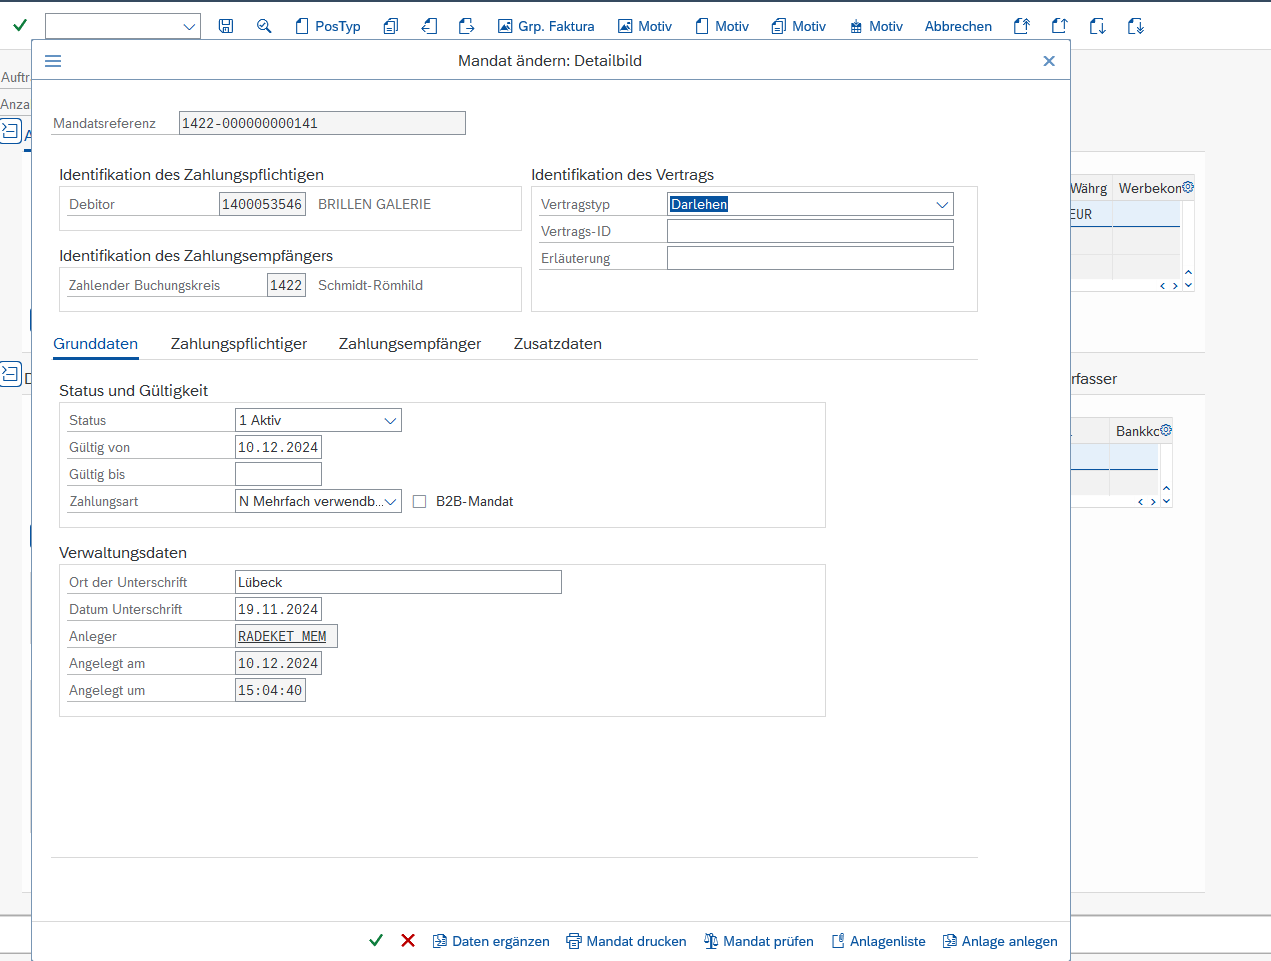Close the Mandat ändern dialog with X
The image size is (1271, 961).
1049,61
